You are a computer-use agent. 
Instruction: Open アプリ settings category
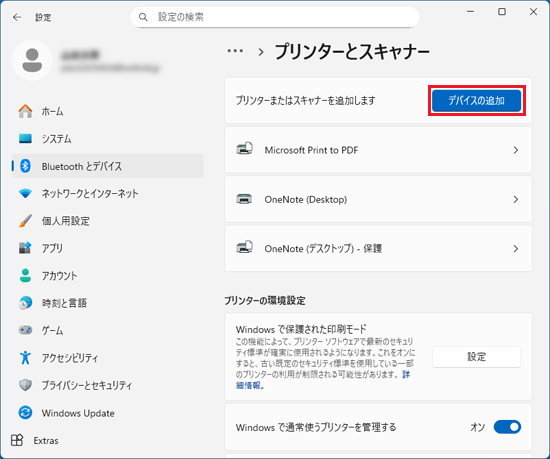[x=108, y=248]
